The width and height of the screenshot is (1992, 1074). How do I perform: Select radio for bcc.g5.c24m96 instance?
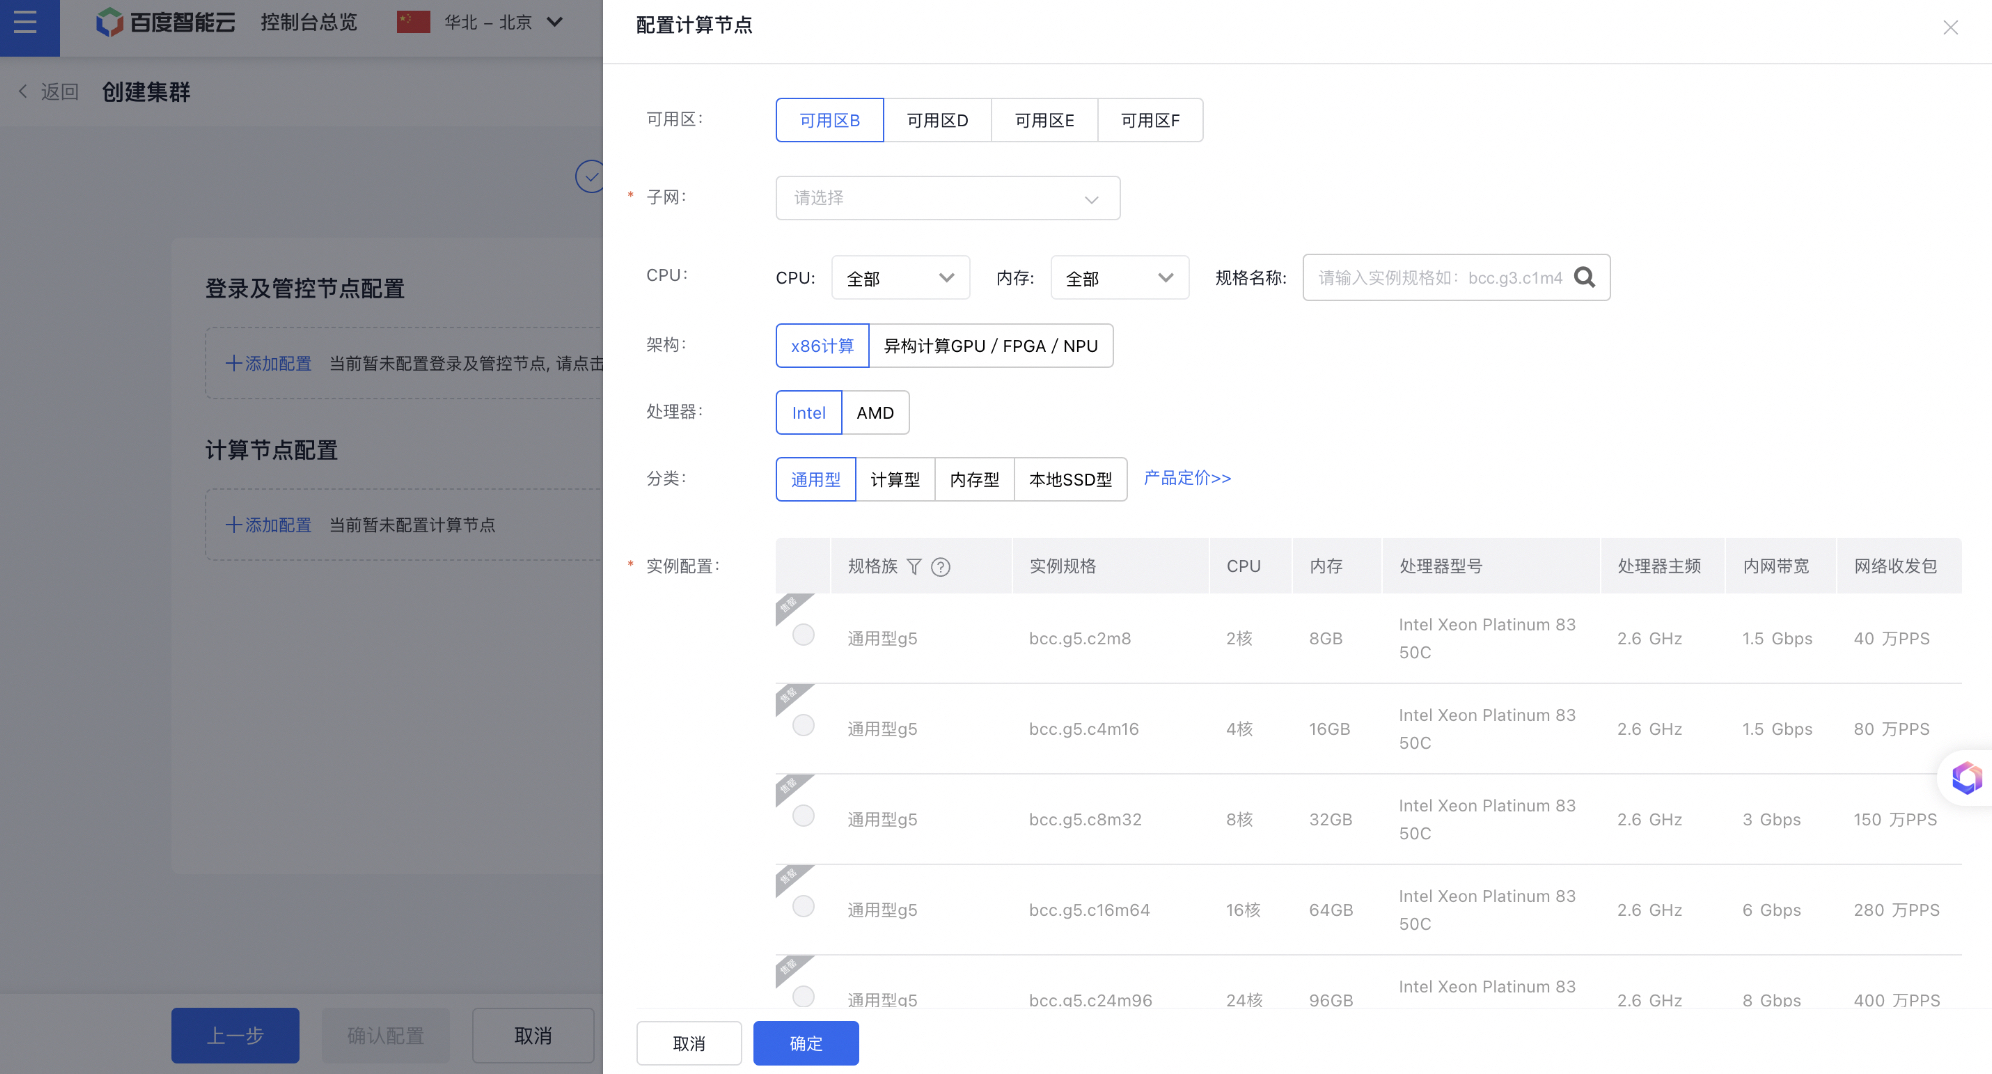(x=803, y=997)
